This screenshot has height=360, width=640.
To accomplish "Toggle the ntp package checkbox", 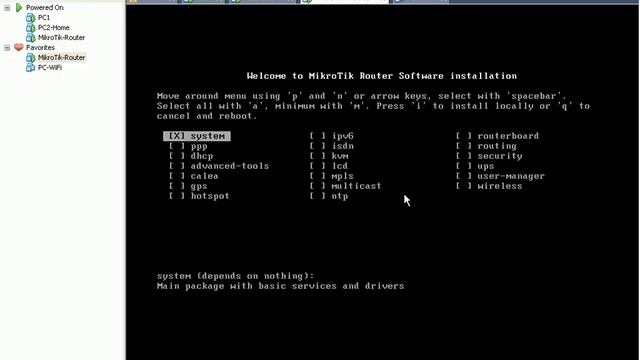I will 318,196.
